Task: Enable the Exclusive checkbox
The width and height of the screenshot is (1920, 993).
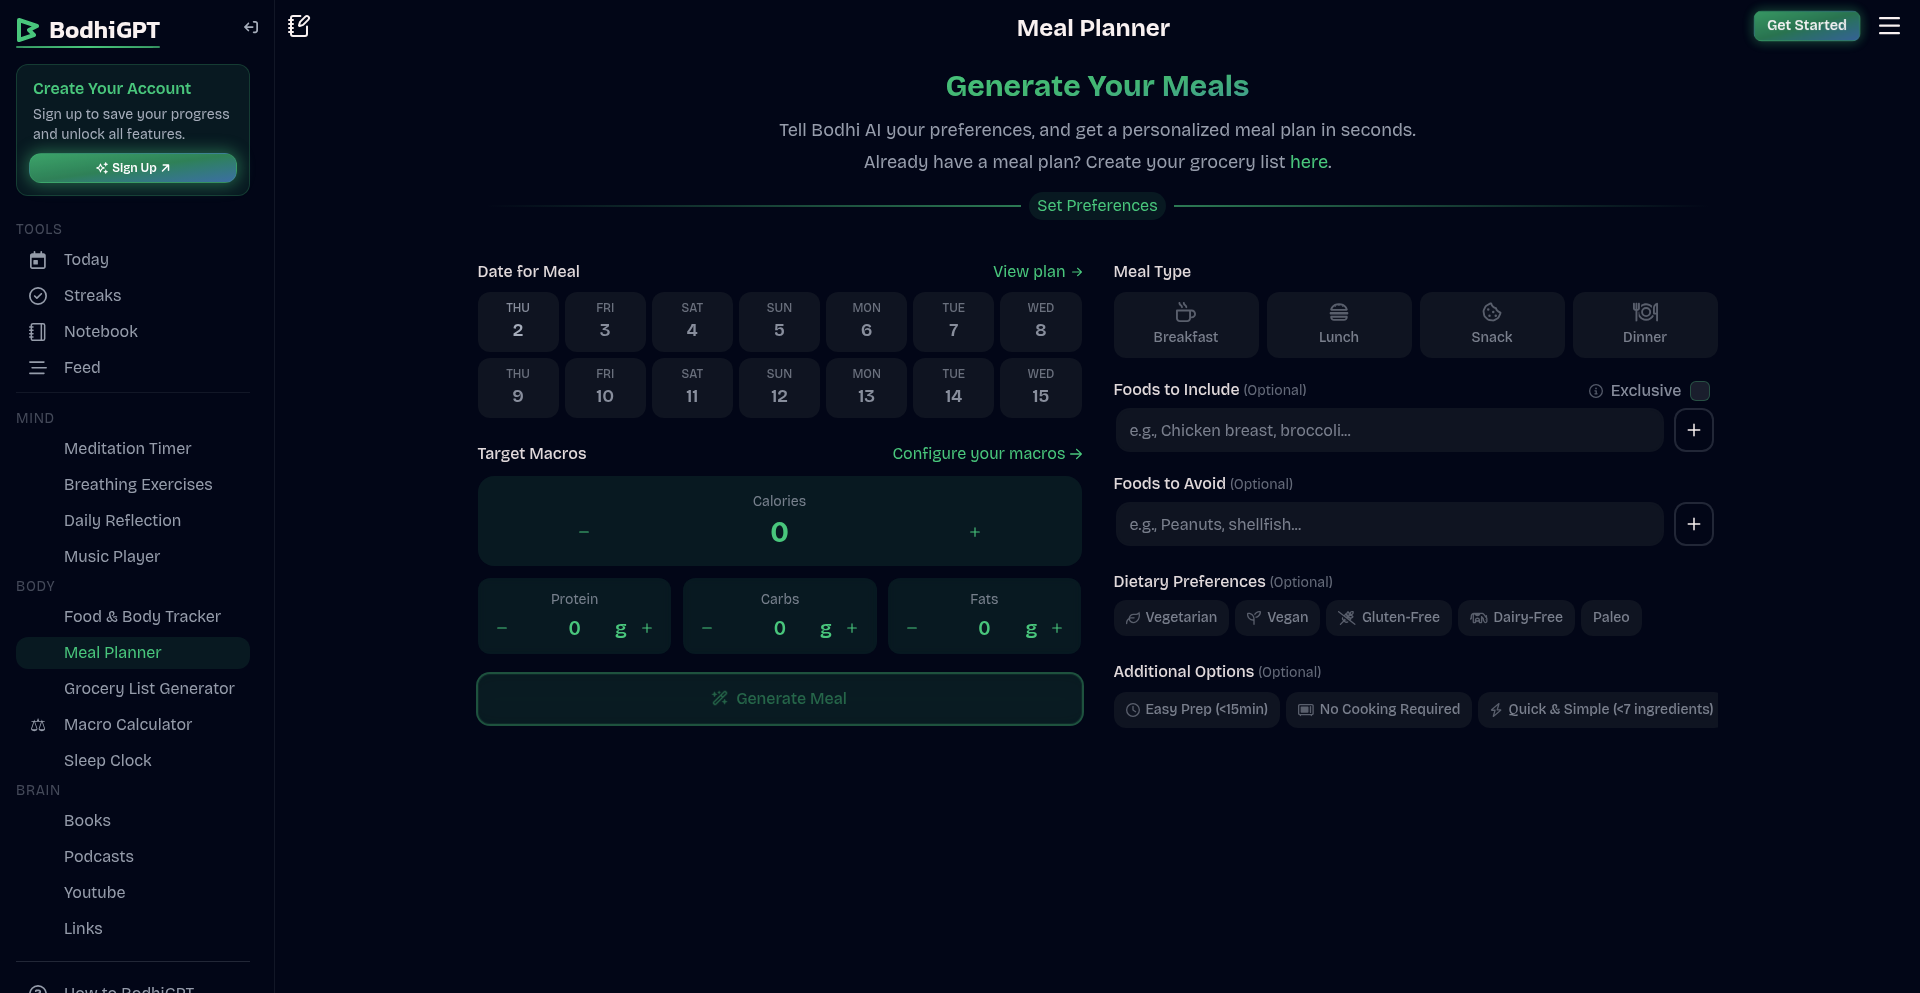Action: 1700,391
